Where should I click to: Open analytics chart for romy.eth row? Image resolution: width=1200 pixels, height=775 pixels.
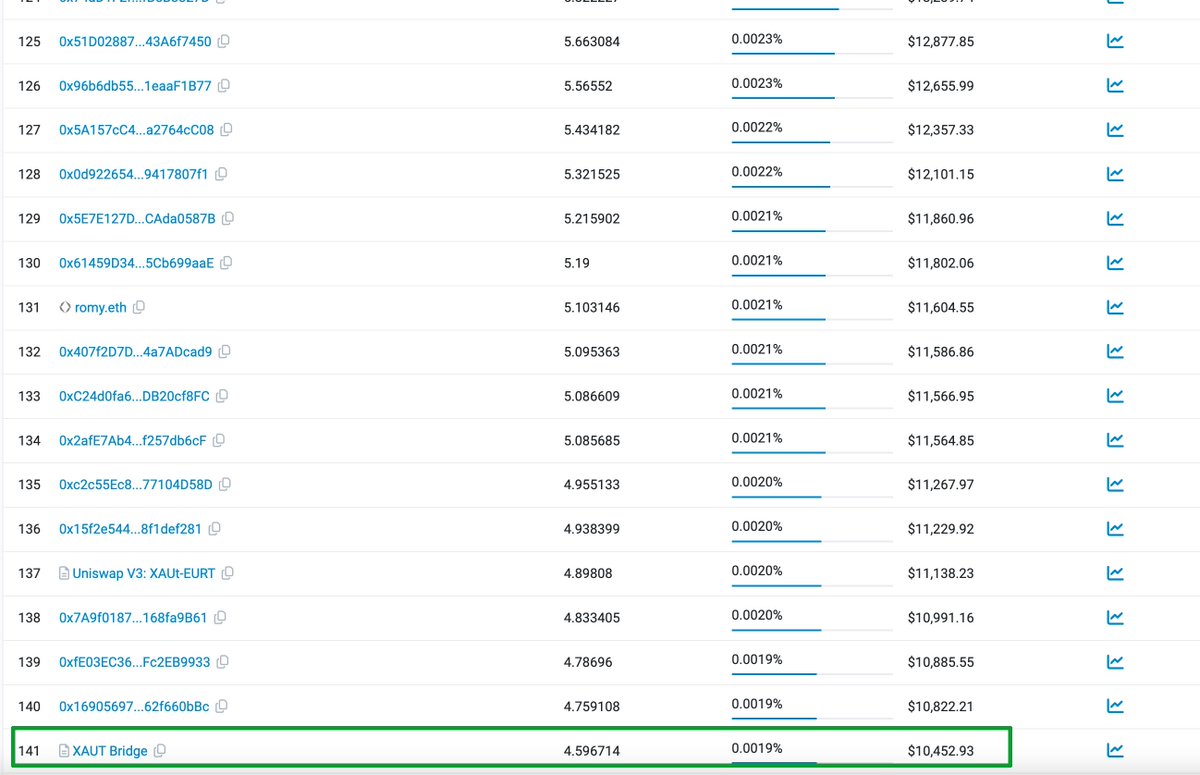(1115, 307)
